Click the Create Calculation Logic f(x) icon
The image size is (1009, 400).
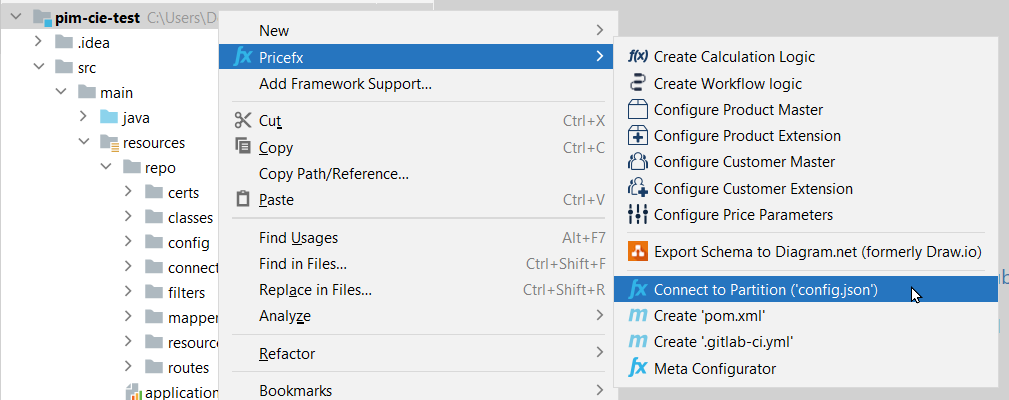[637, 57]
